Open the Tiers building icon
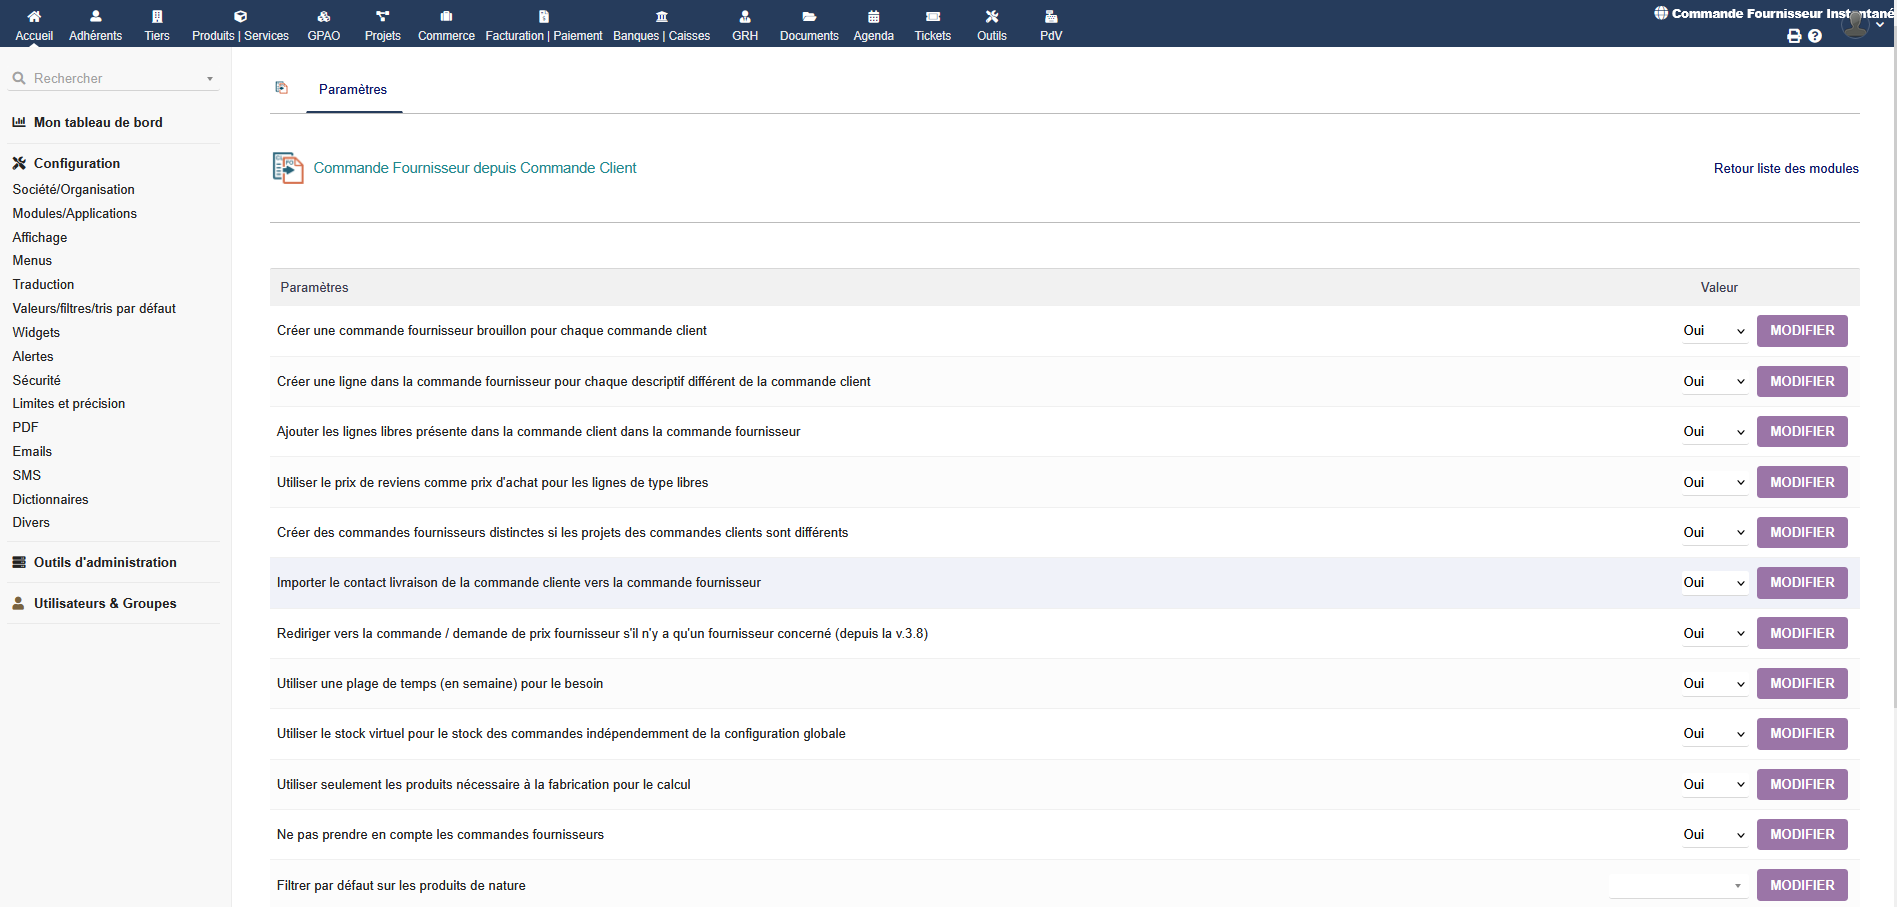Screen dimensions: 1897x907 157,17
